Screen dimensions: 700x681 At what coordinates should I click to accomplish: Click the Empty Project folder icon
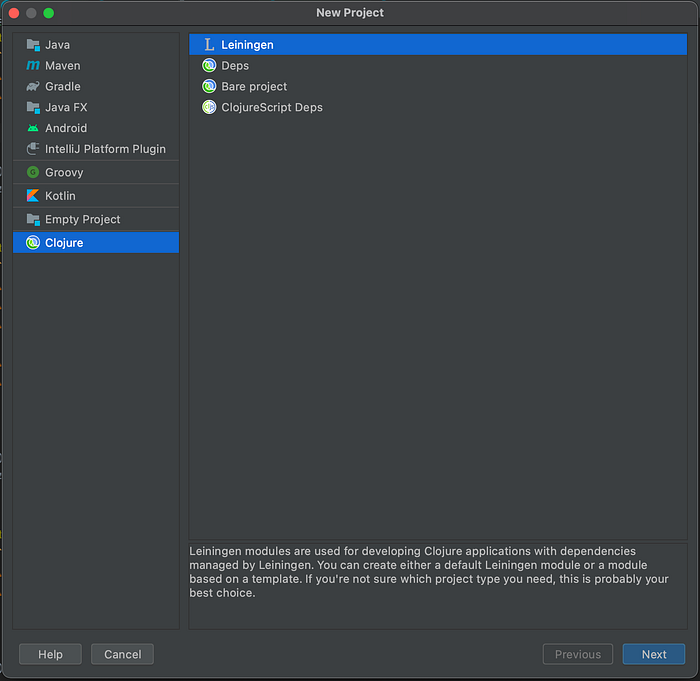(x=33, y=219)
